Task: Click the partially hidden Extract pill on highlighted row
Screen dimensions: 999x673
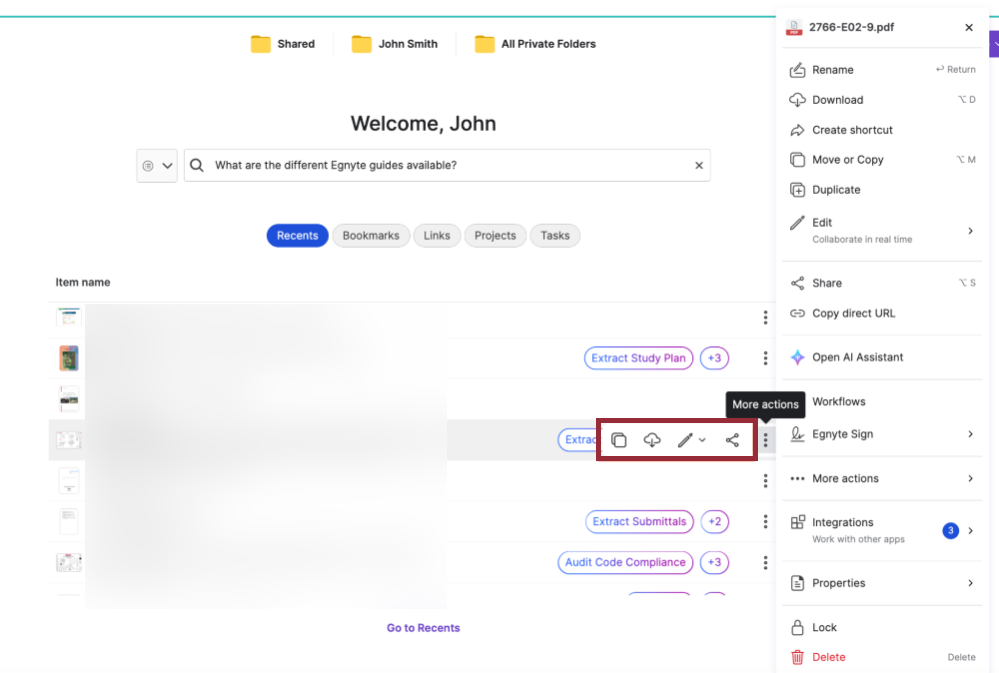Action: coord(577,440)
